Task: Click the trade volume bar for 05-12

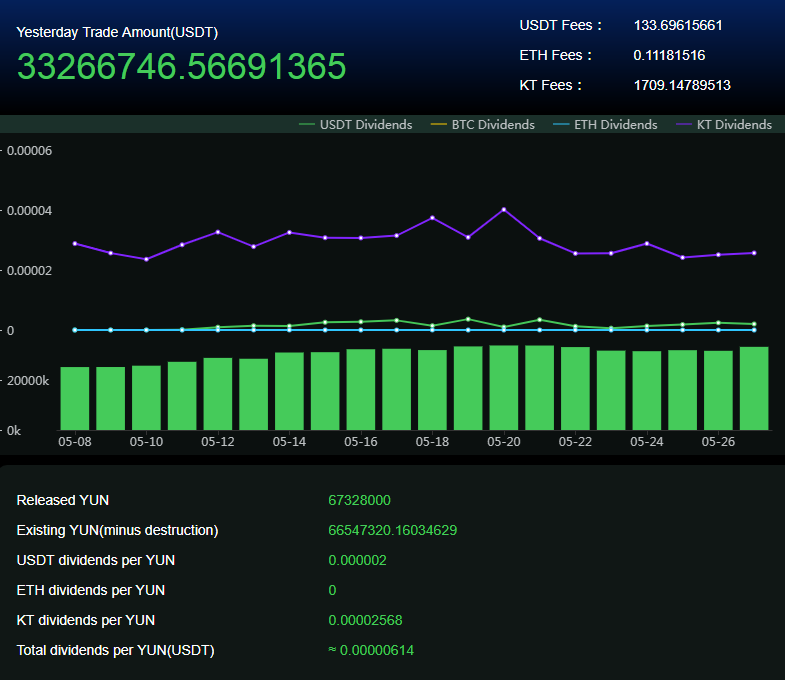Action: pos(218,394)
